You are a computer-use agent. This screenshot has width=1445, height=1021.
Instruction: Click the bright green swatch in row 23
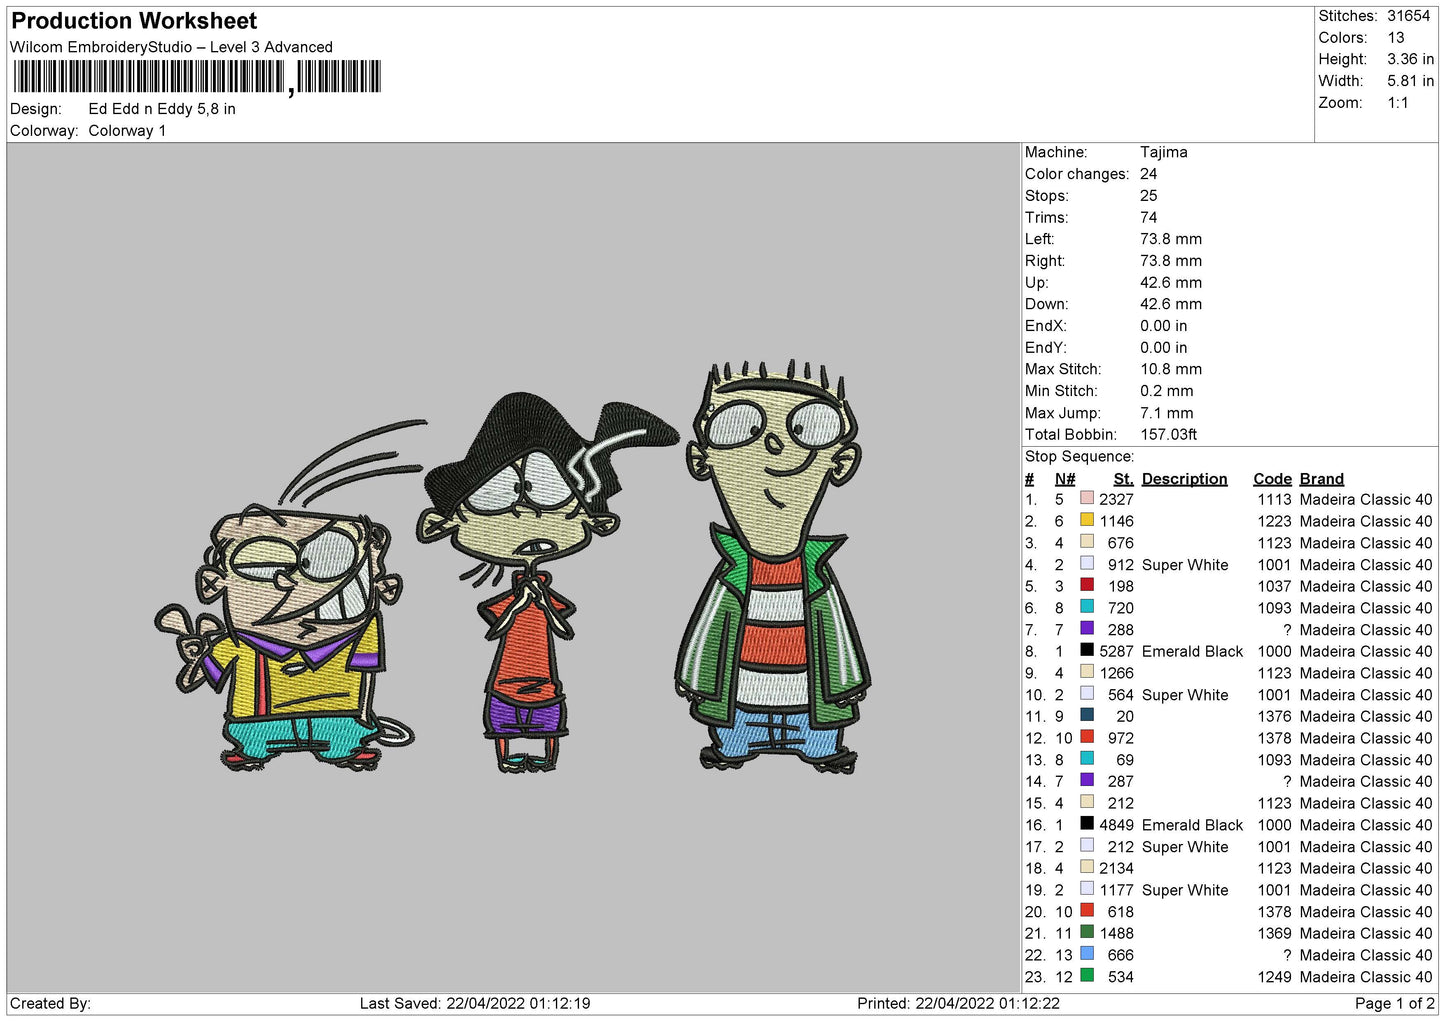click(x=1086, y=976)
